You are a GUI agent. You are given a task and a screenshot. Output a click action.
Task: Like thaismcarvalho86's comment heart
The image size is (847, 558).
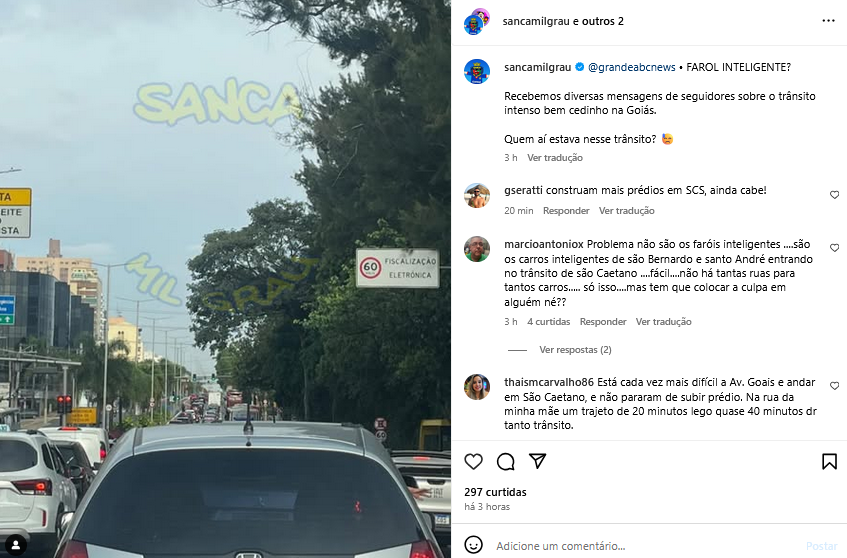coord(835,386)
